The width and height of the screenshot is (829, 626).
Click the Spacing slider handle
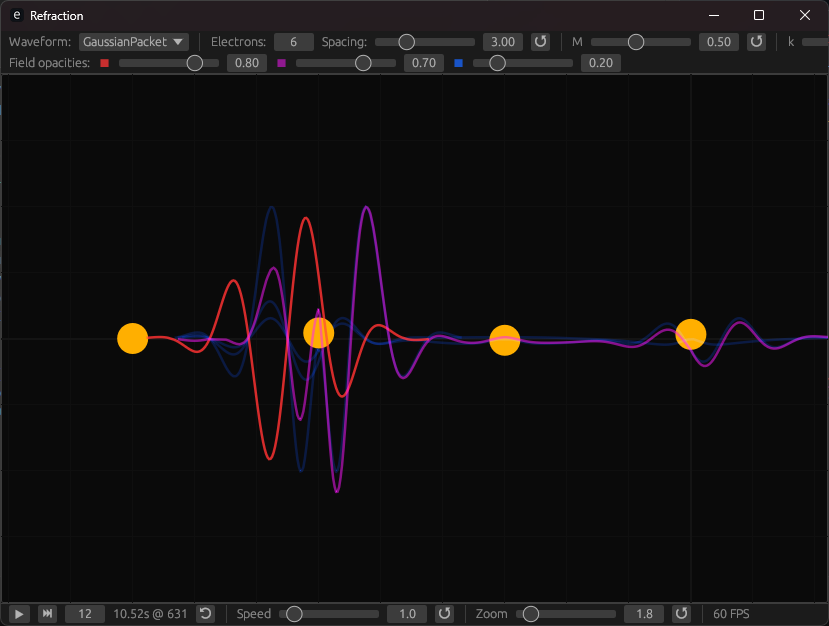pyautogui.click(x=406, y=42)
